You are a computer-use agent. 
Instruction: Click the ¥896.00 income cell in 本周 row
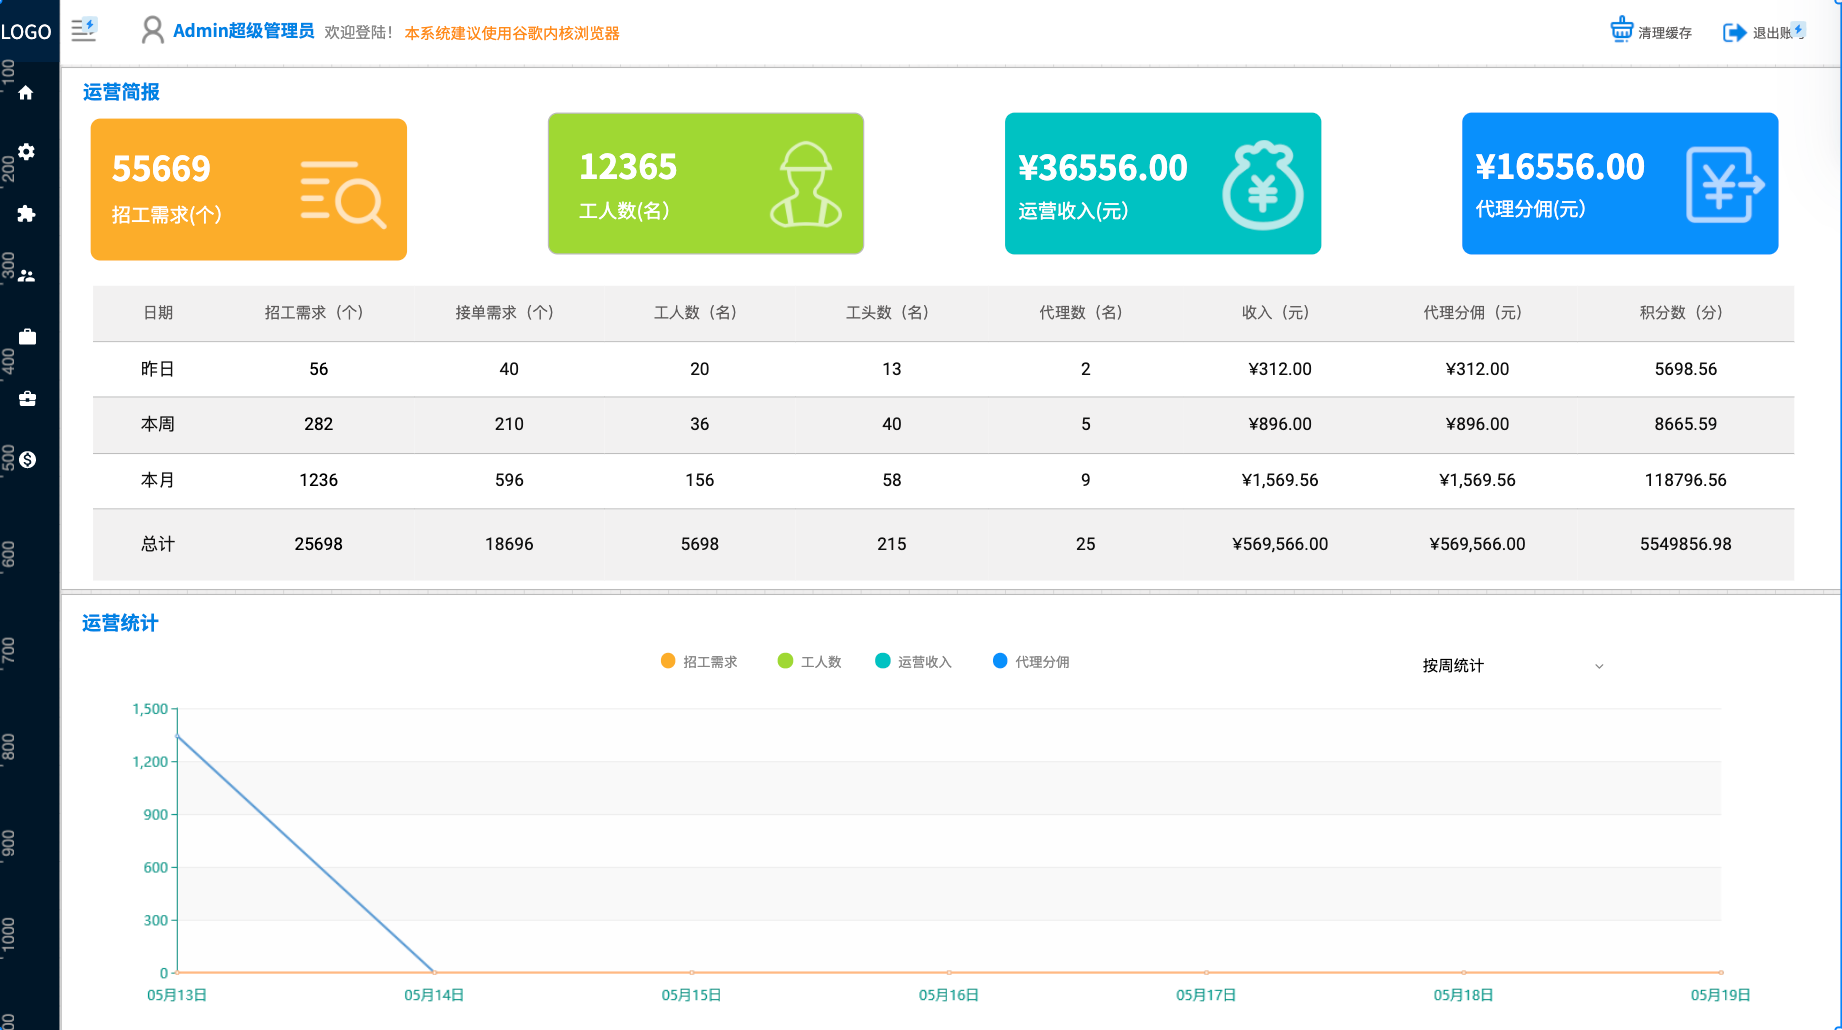click(x=1280, y=424)
